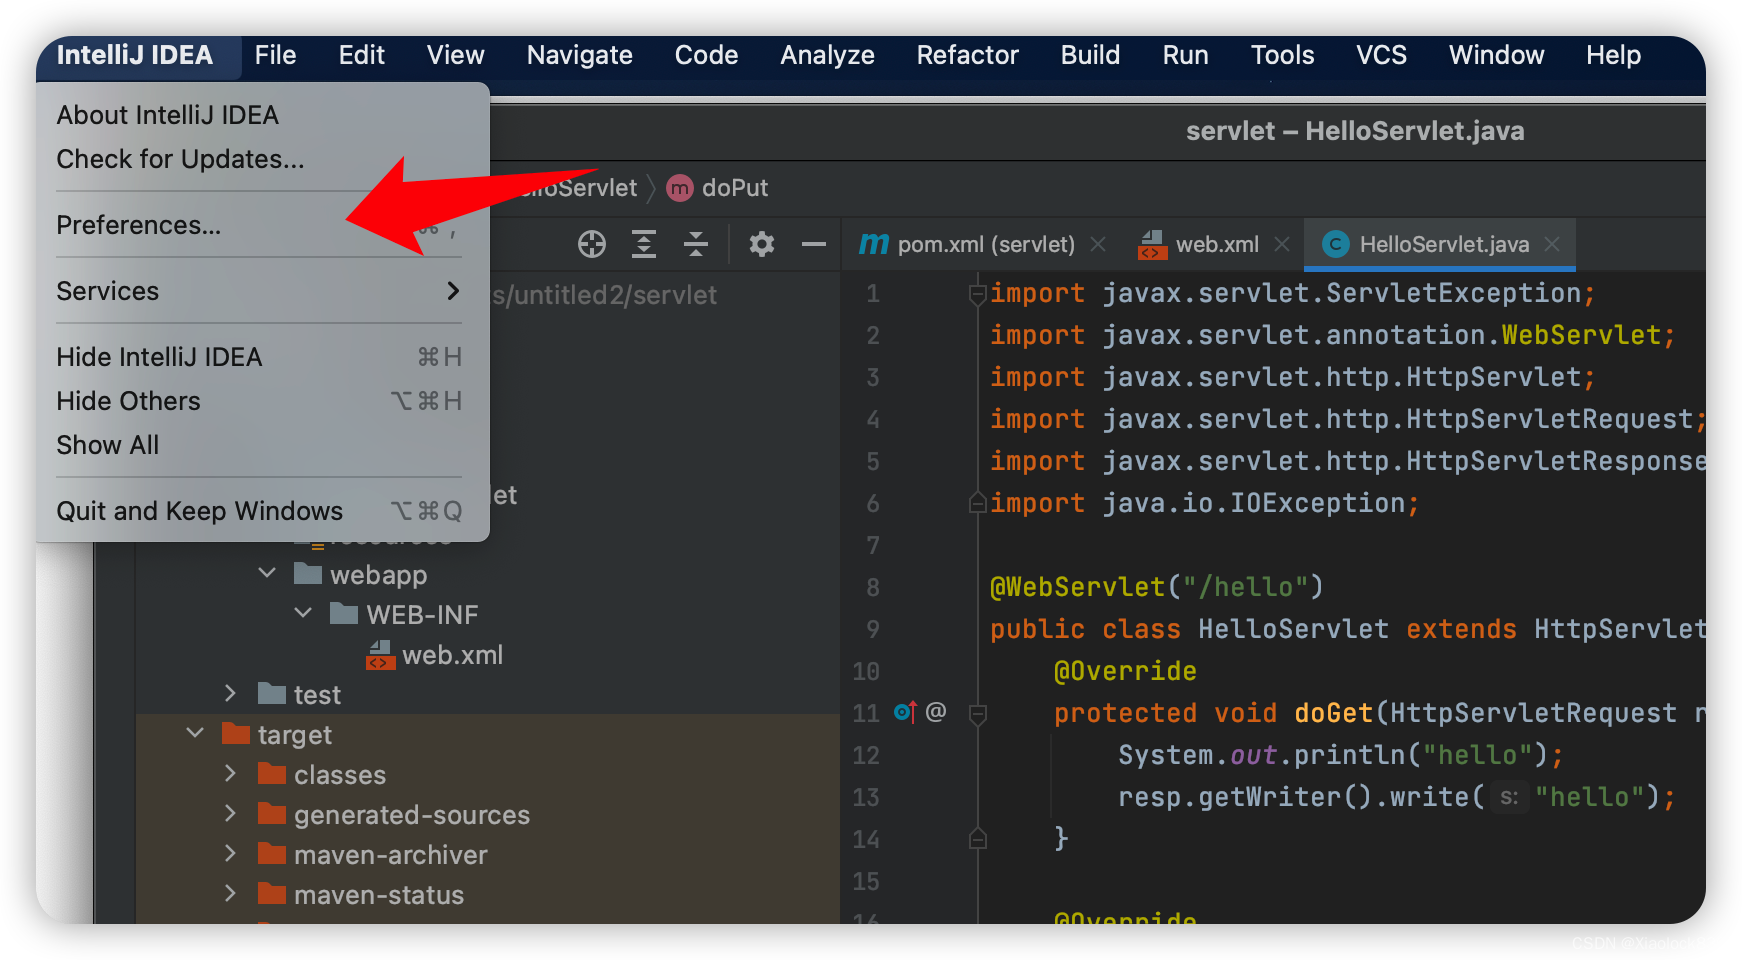Open project view options gear icon
Screen dimensions: 1742x960
[x=762, y=244]
